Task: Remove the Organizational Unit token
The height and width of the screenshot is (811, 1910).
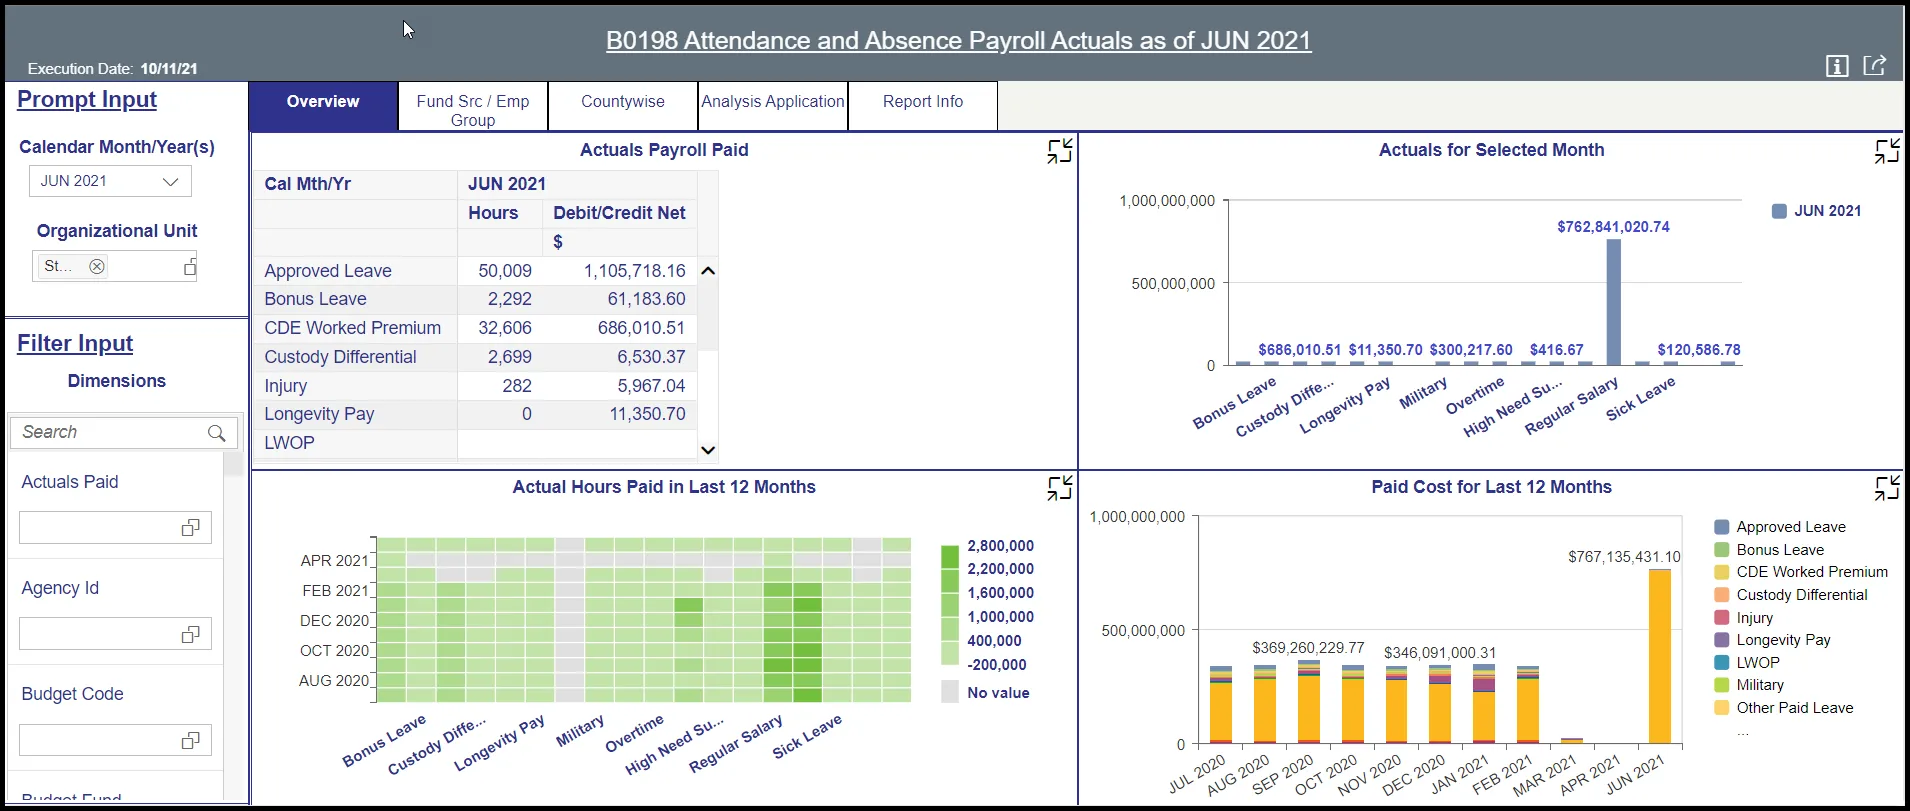Action: pos(97,267)
